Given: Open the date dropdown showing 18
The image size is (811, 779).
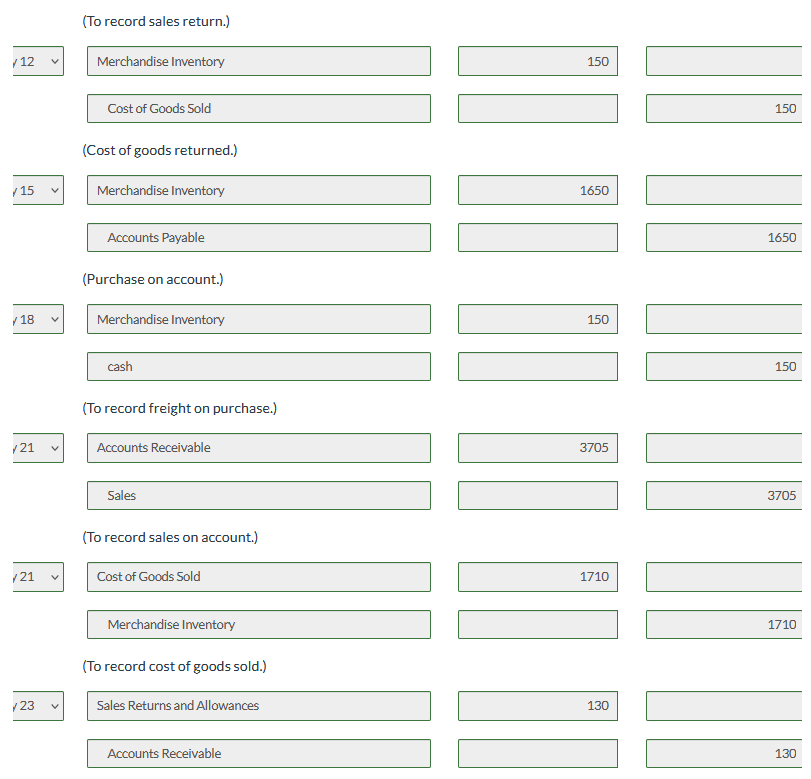Looking at the screenshot, I should pos(36,319).
